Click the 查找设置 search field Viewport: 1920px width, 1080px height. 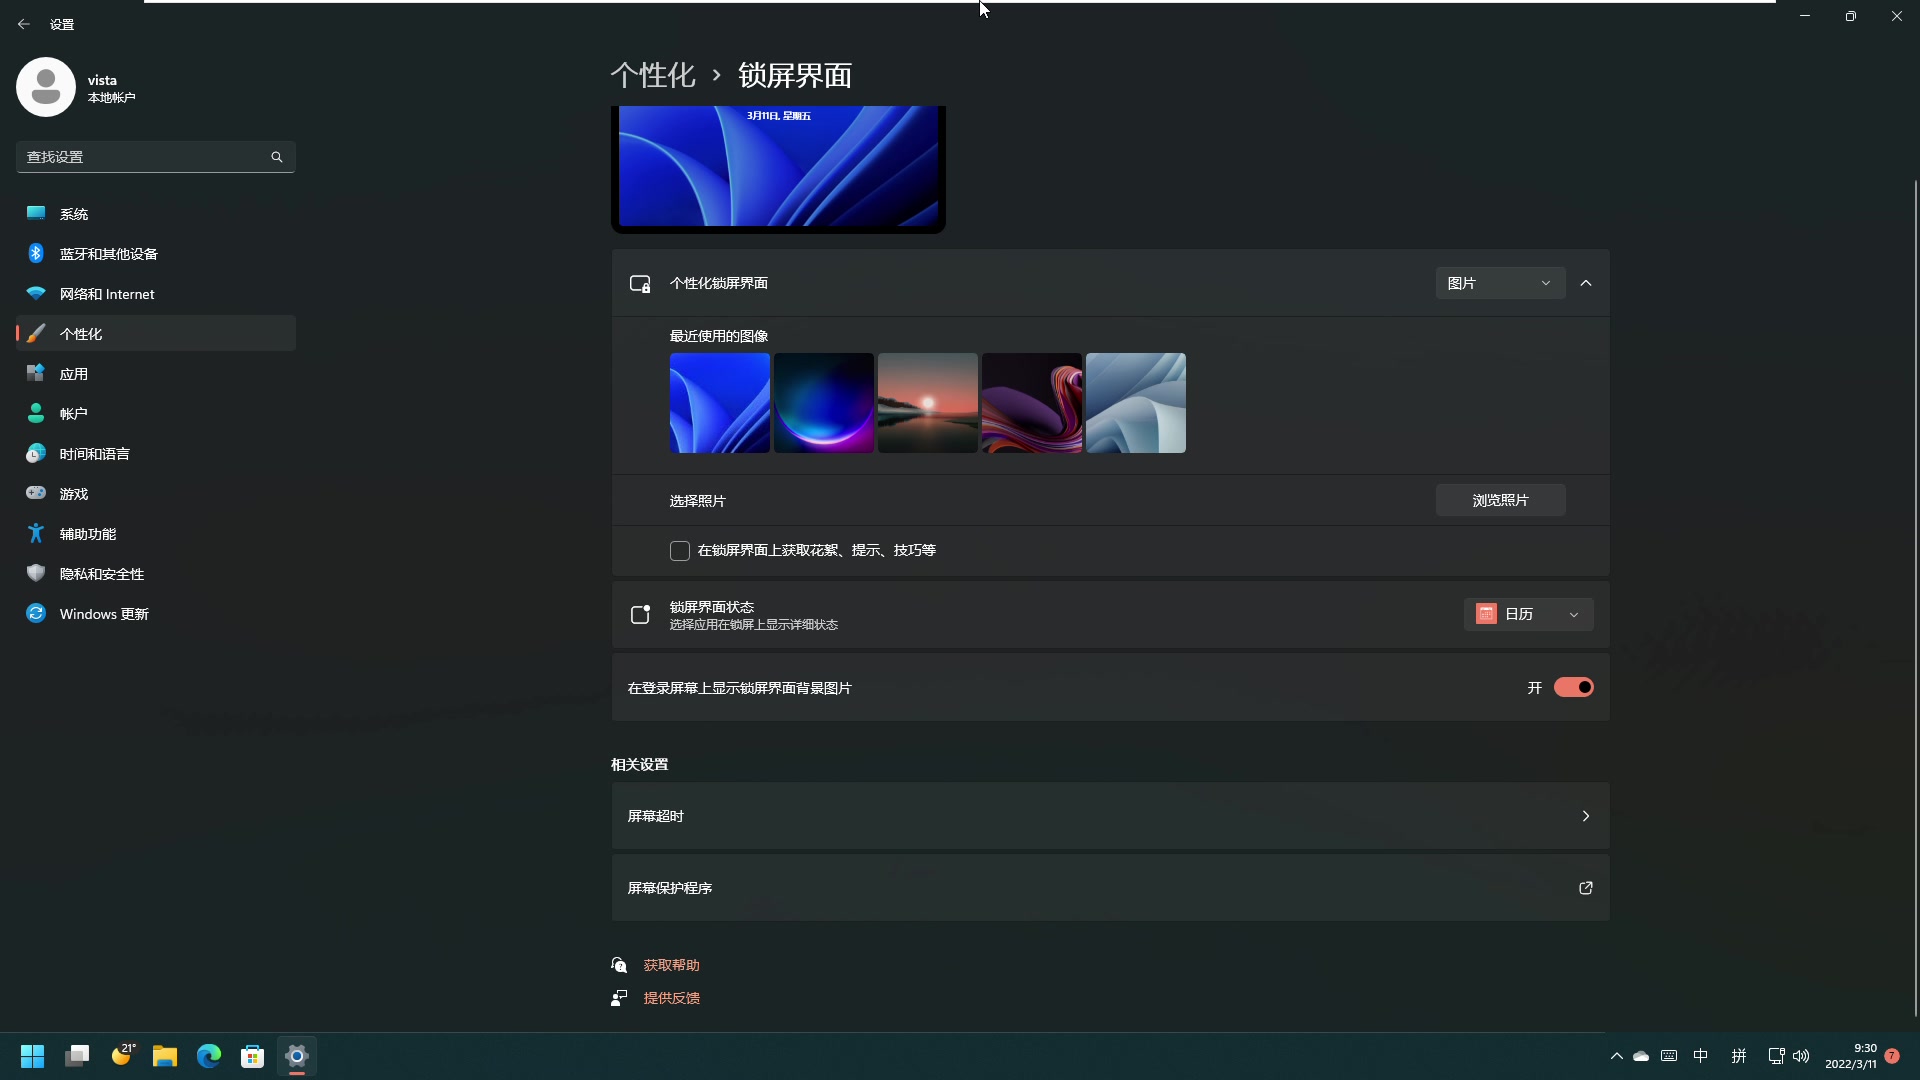pos(156,157)
